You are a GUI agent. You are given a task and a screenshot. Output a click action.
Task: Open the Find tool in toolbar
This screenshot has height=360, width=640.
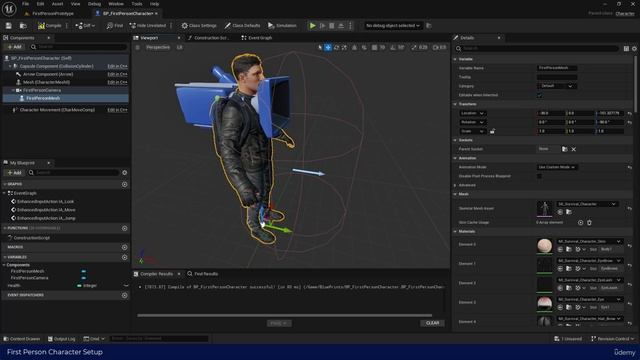tap(115, 26)
